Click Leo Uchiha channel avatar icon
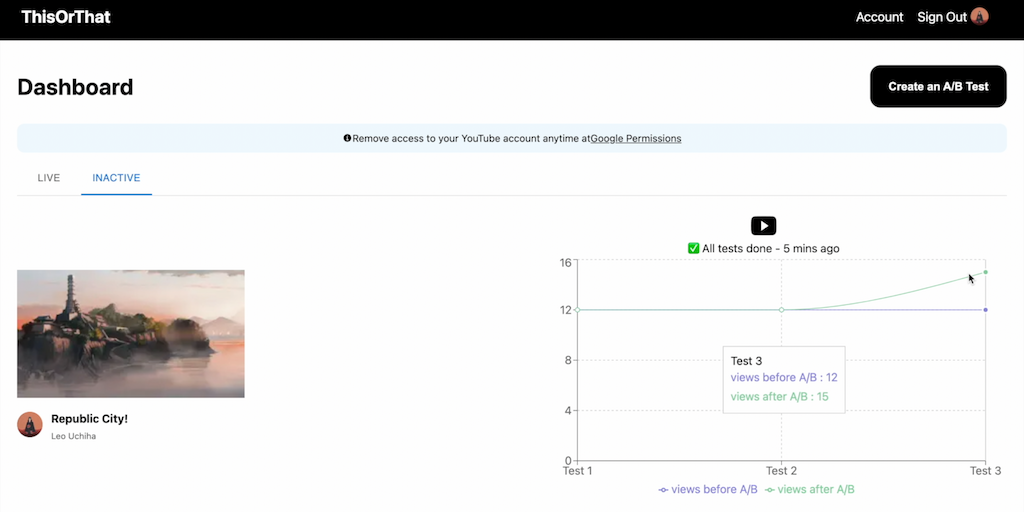 (30, 424)
